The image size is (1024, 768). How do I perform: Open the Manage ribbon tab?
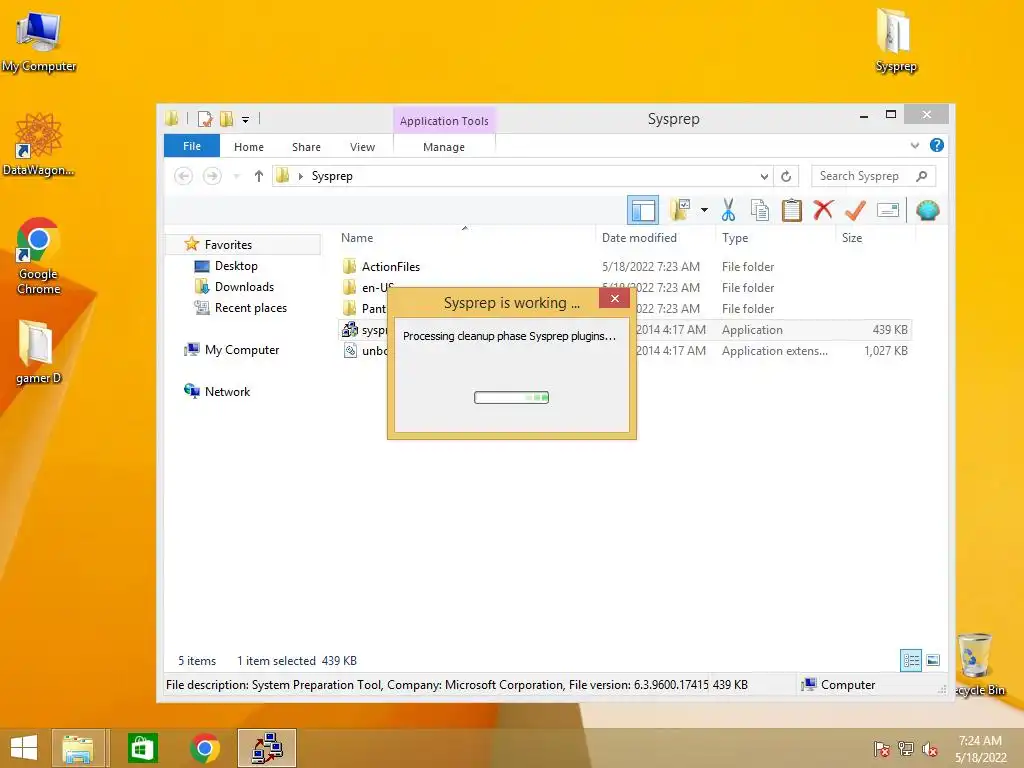(x=444, y=147)
